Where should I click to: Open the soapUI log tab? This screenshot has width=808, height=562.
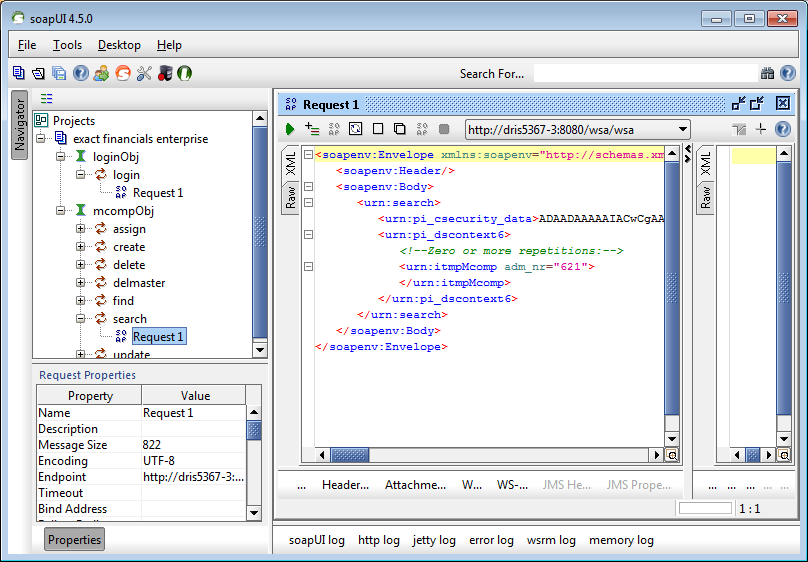pos(316,540)
